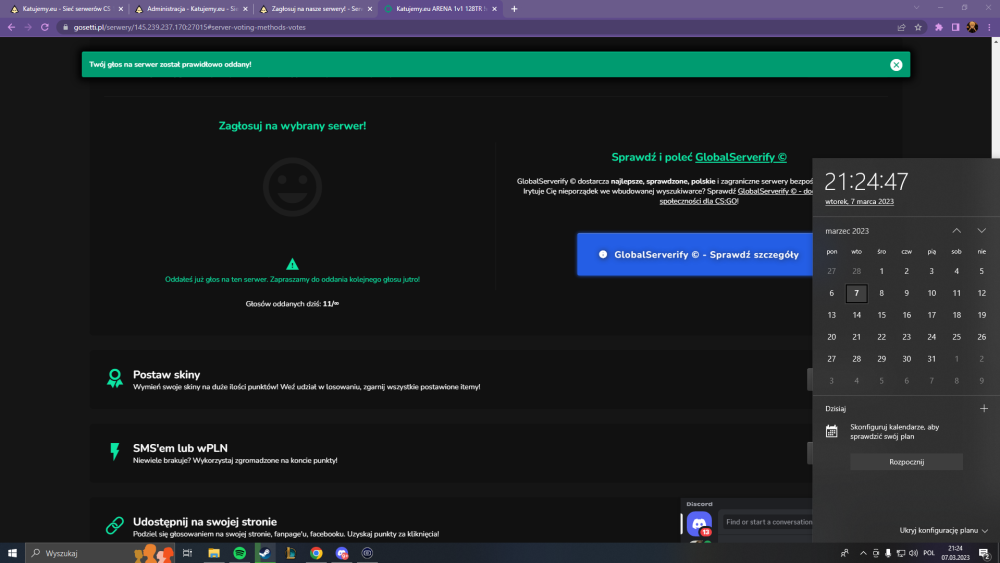Screen dimensions: 1000x563
Task: Open network status tray icon
Action: (901, 553)
